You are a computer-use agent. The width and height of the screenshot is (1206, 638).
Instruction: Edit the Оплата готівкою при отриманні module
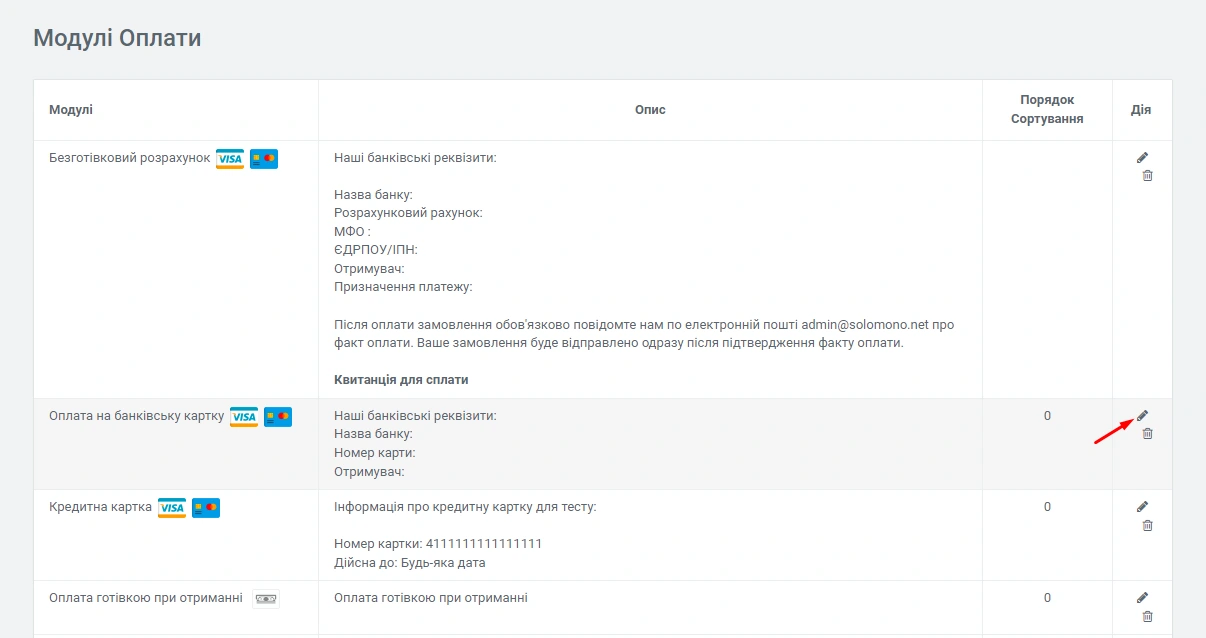(1142, 597)
